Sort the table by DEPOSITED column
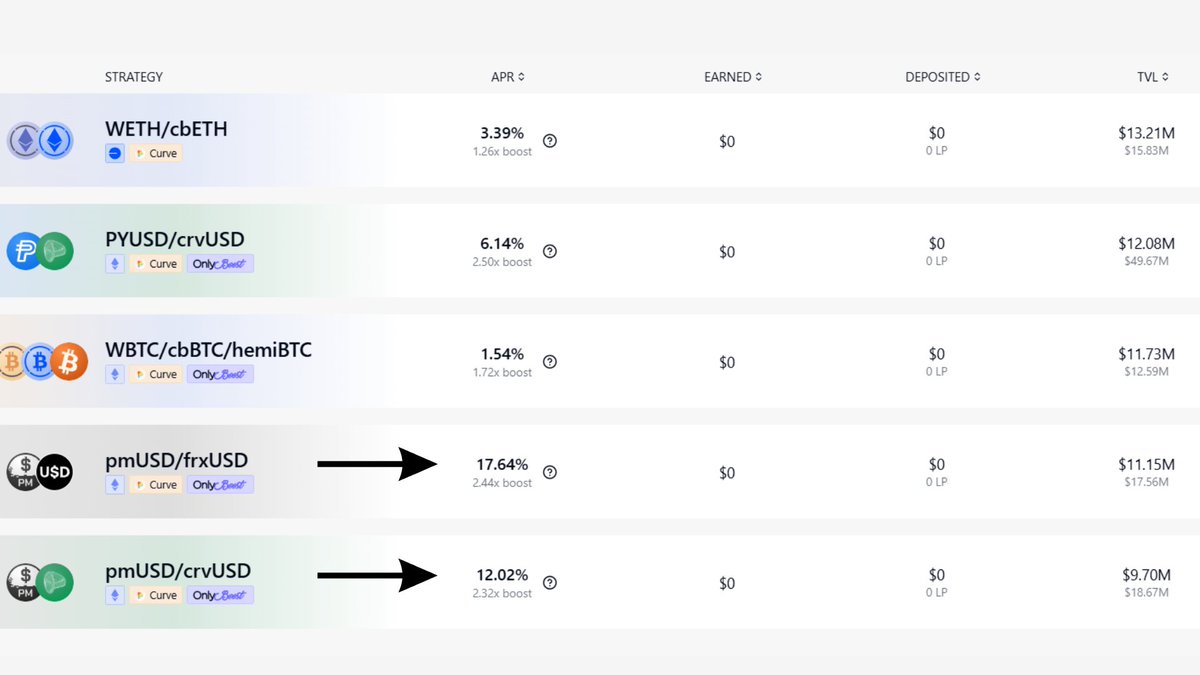 click(943, 77)
